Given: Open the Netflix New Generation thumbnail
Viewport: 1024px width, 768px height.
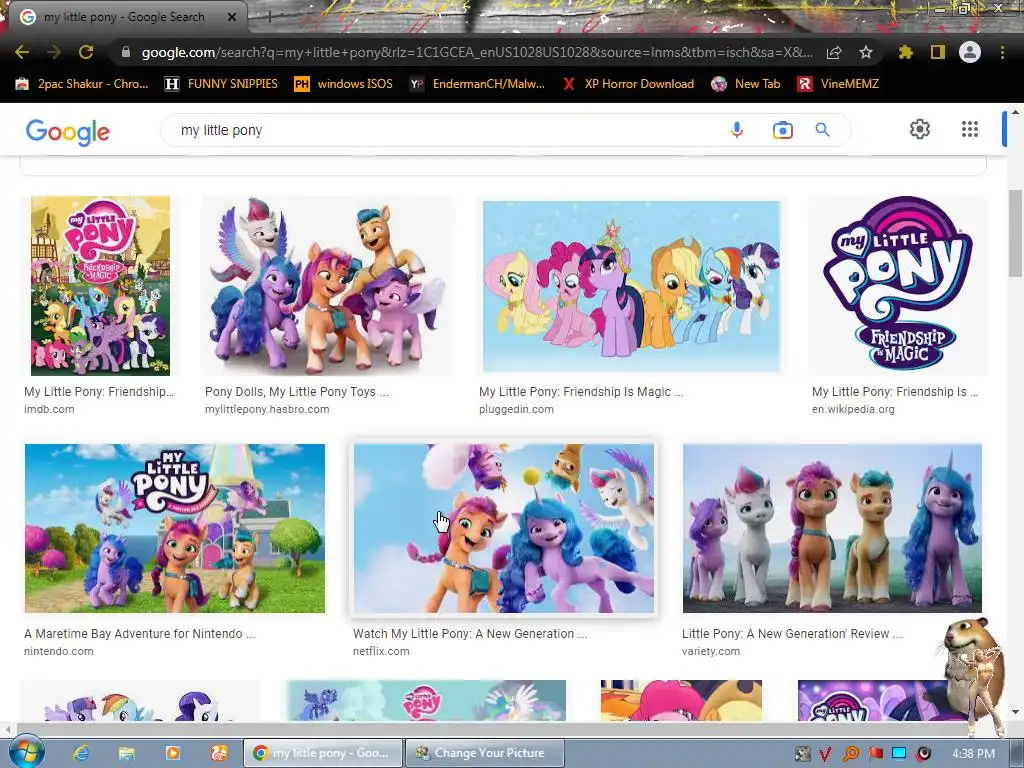Looking at the screenshot, I should coord(504,528).
